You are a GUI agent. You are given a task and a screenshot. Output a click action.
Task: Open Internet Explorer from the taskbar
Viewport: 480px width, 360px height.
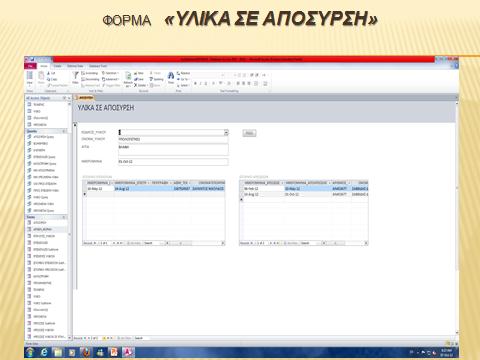44,352
